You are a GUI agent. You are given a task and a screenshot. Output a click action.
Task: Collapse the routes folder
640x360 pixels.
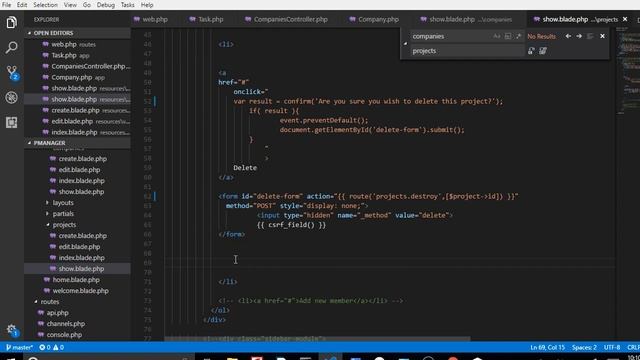click(50, 302)
